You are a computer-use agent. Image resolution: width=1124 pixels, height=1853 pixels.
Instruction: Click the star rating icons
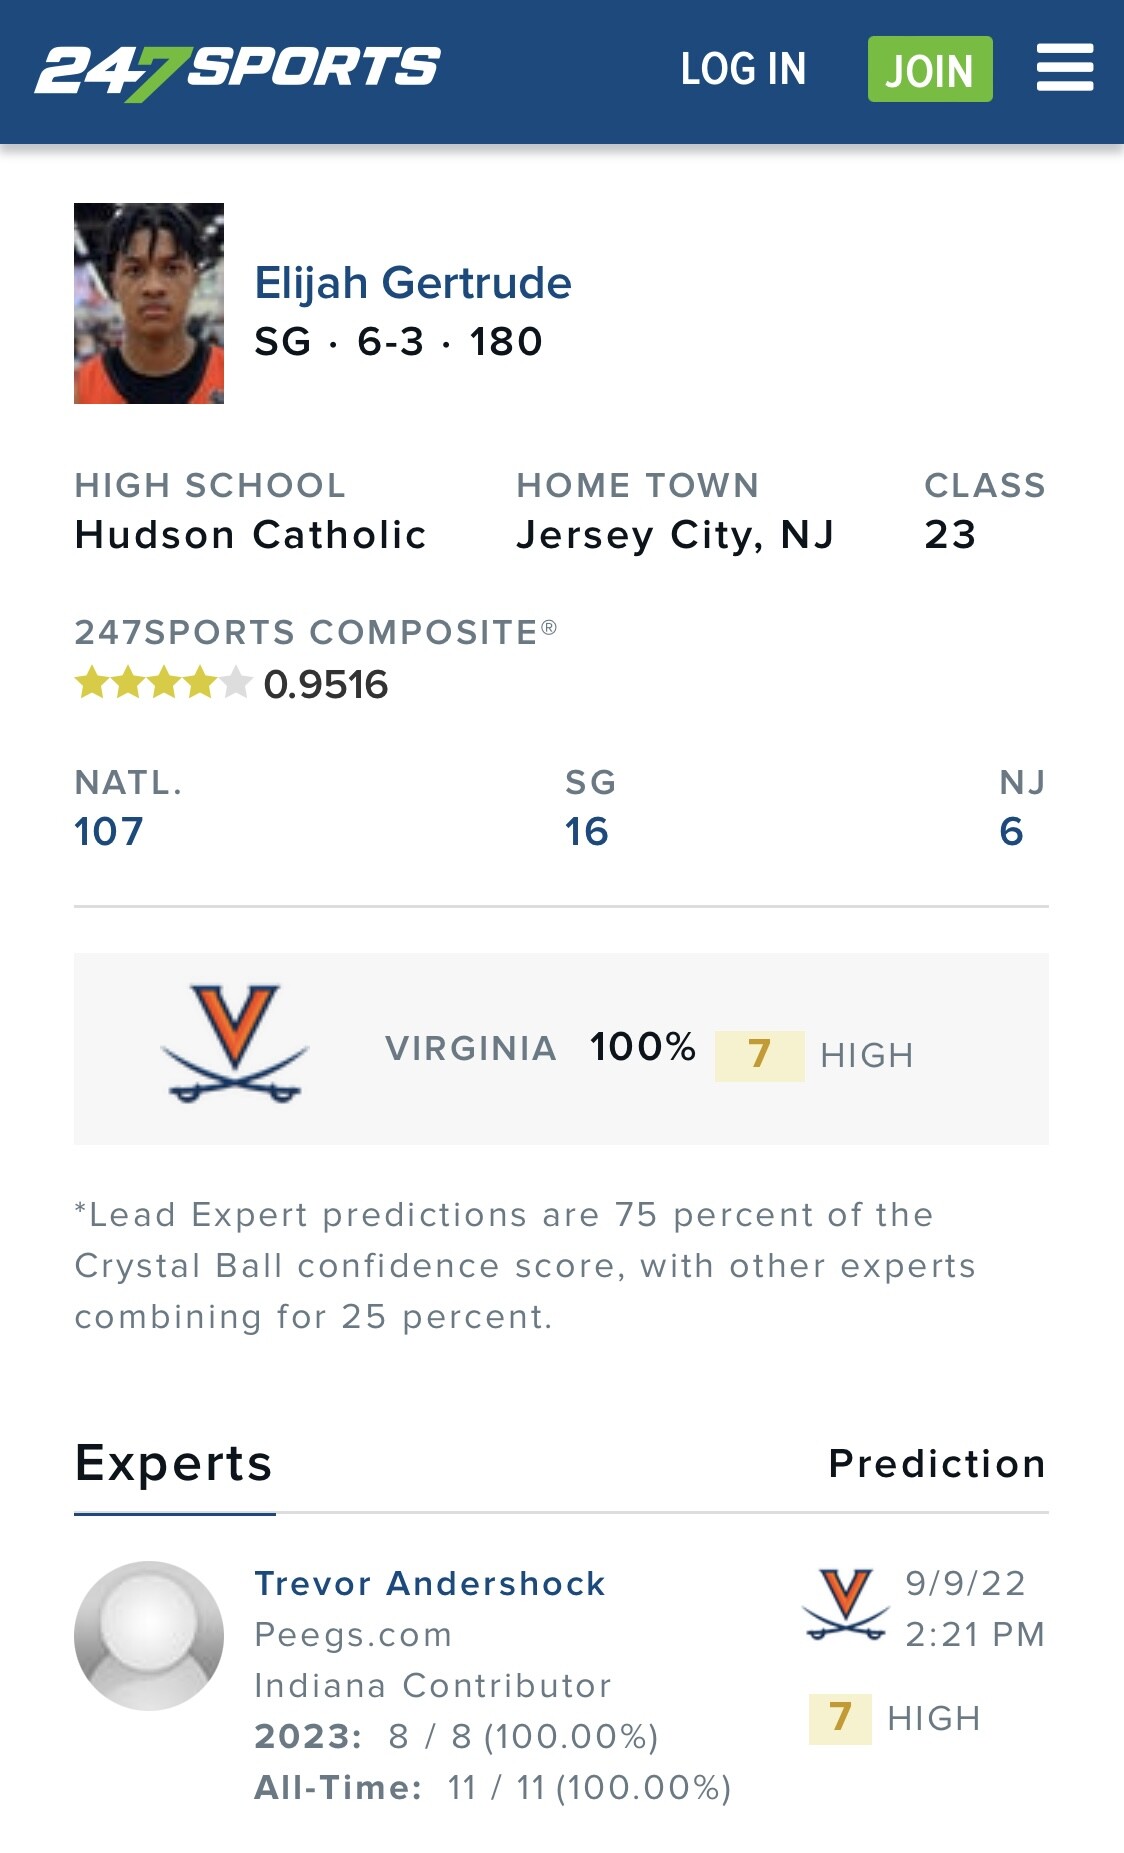click(x=162, y=683)
